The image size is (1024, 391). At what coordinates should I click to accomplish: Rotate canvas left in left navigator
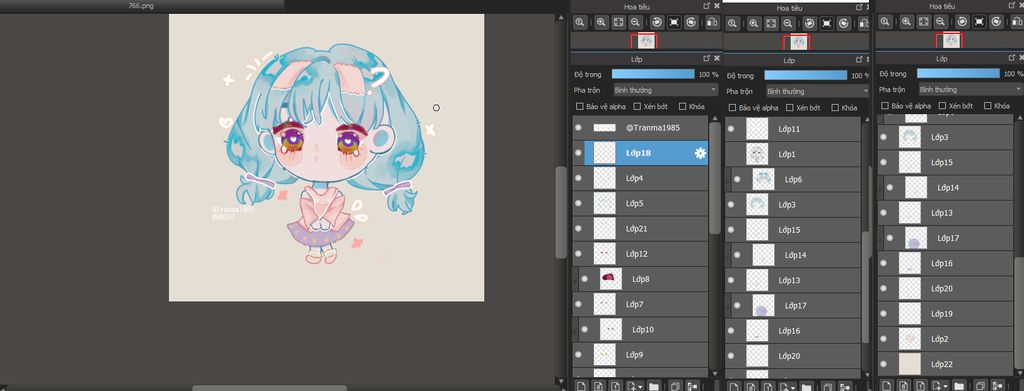click(656, 22)
